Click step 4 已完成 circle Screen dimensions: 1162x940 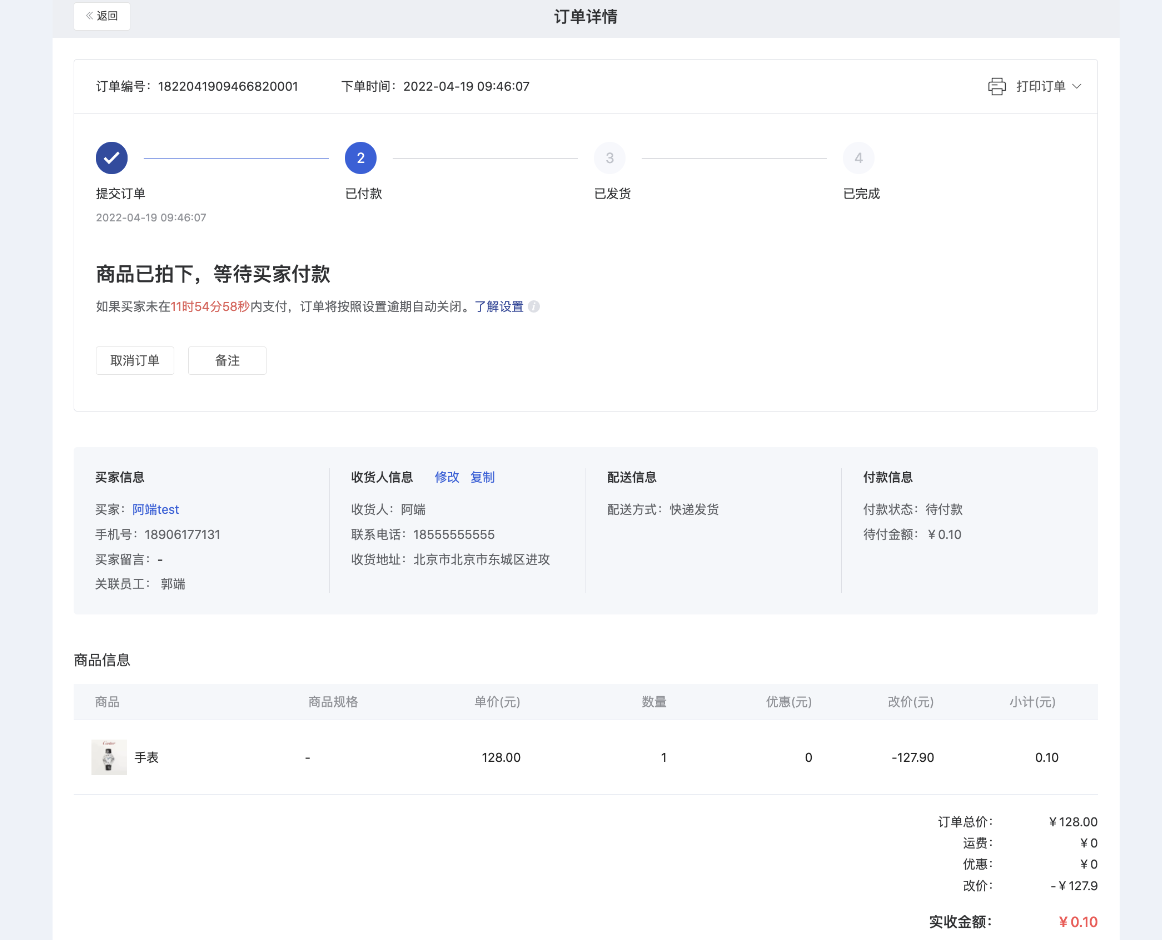[x=859, y=158]
